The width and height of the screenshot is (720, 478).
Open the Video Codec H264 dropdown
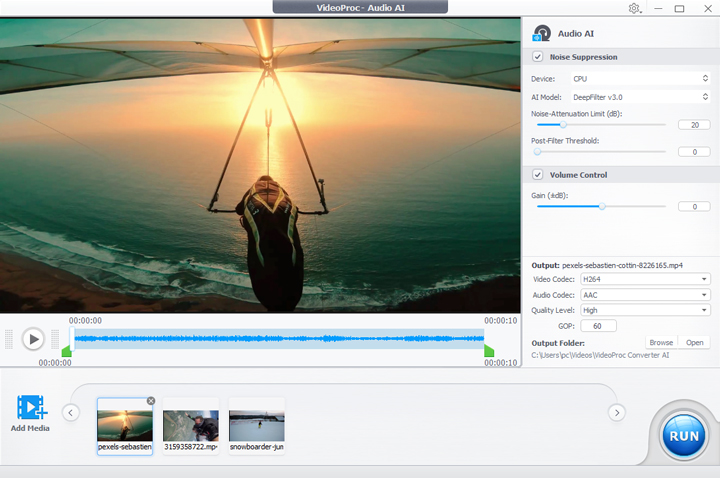tap(645, 279)
